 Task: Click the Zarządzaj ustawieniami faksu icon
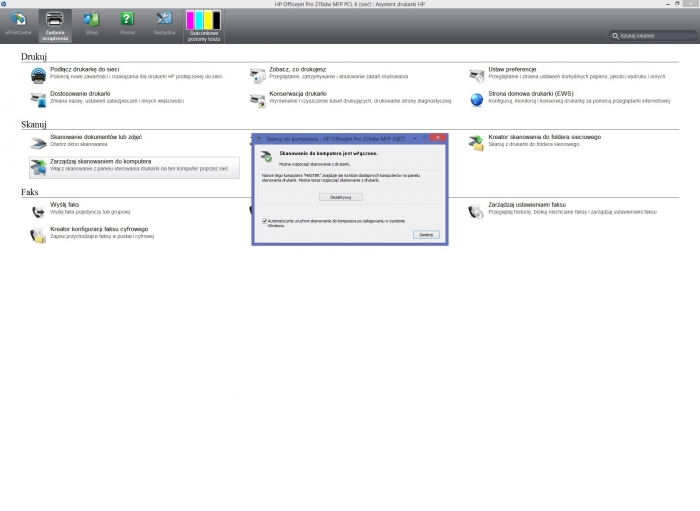[x=476, y=211]
